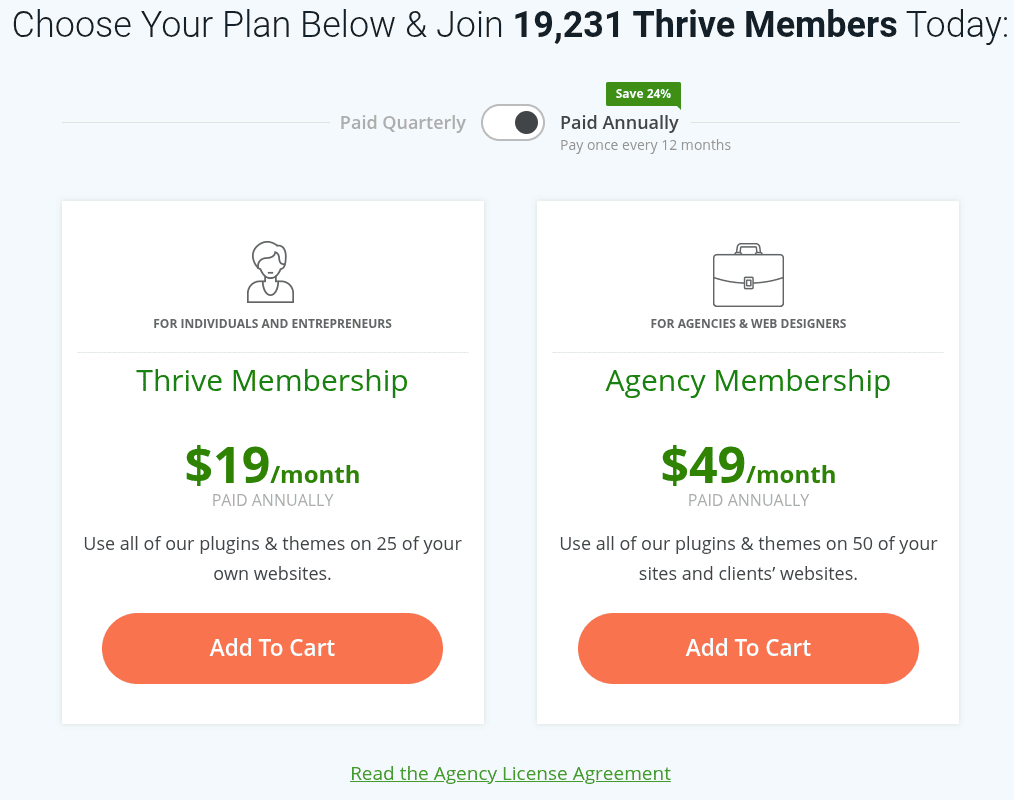Click PAID ANNUALLY text under the $49 price

(x=748, y=500)
